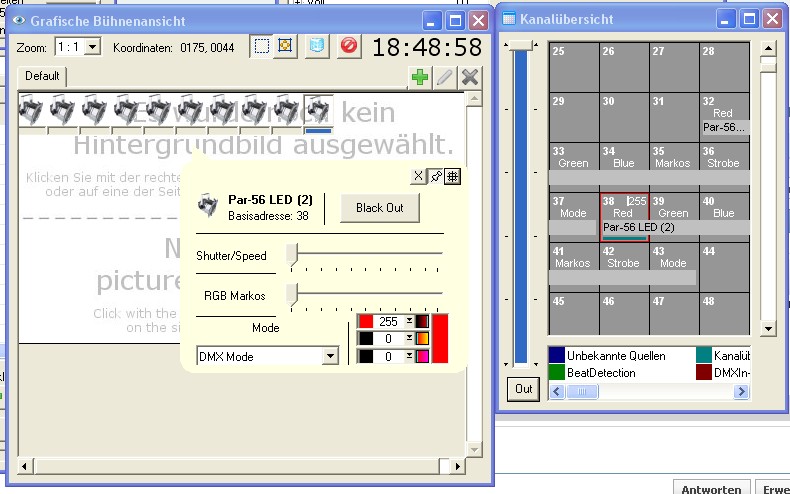This screenshot has height=494, width=790.
Task: Select channel 41 Markos cell
Action: (x=574, y=267)
